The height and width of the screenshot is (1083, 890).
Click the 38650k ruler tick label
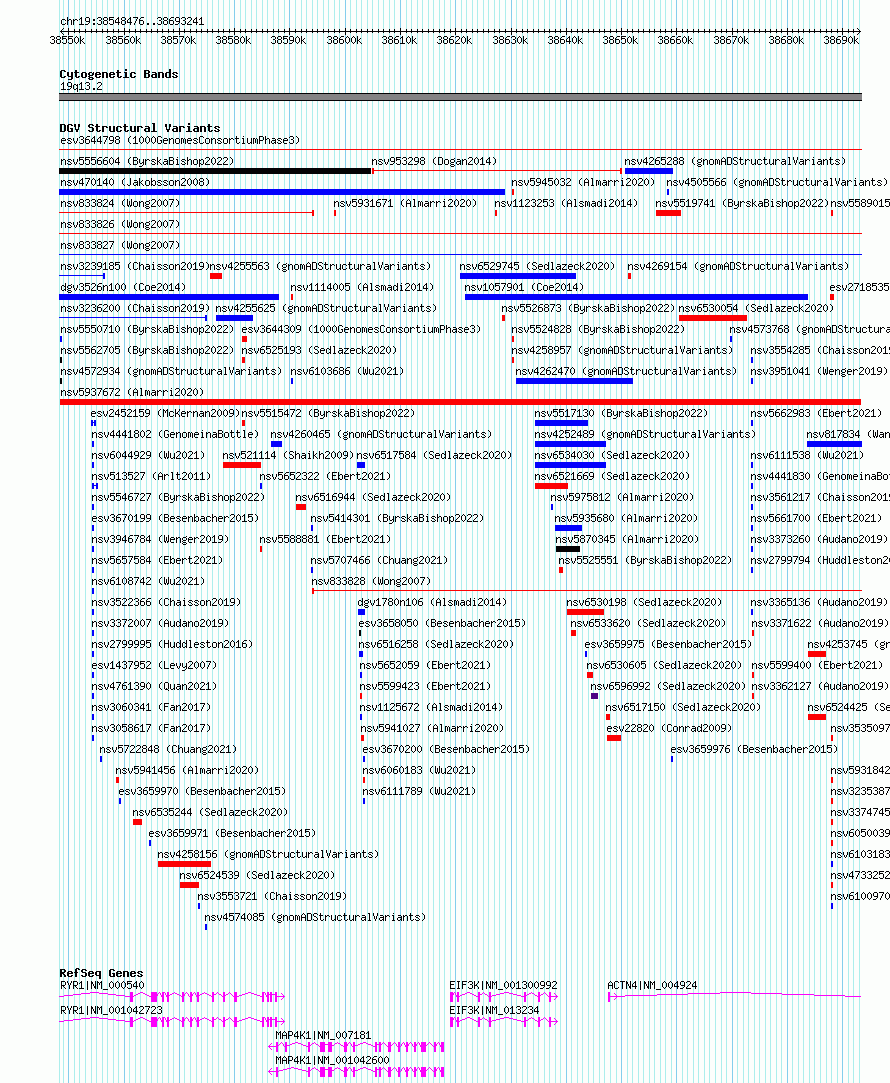coord(620,41)
